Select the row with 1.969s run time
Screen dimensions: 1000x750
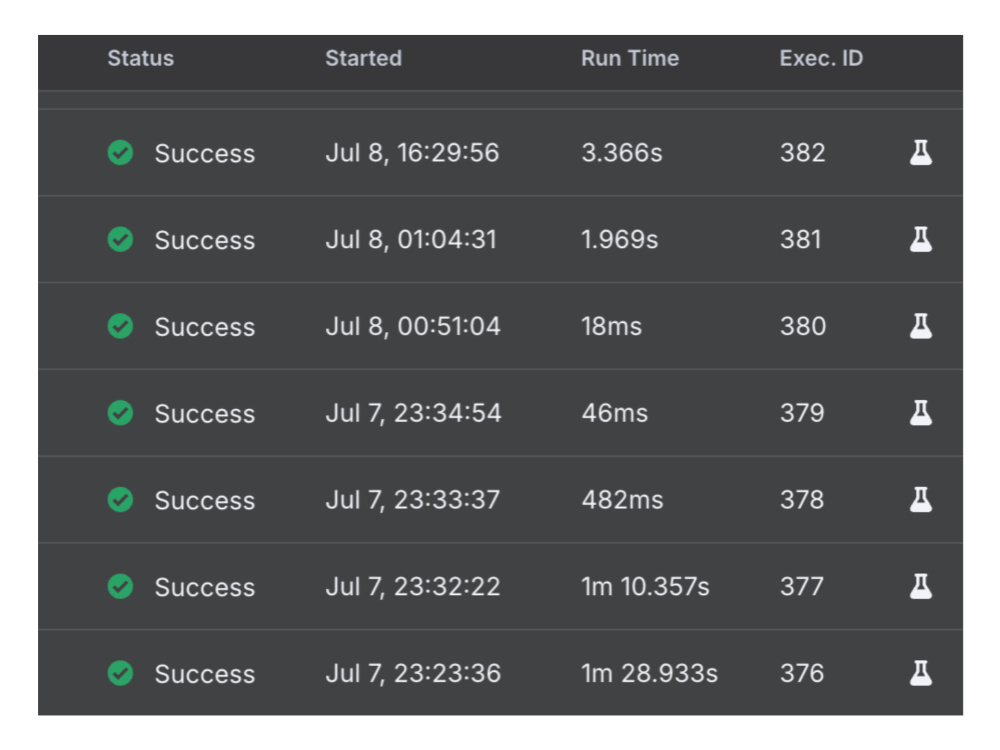pyautogui.click(x=501, y=240)
